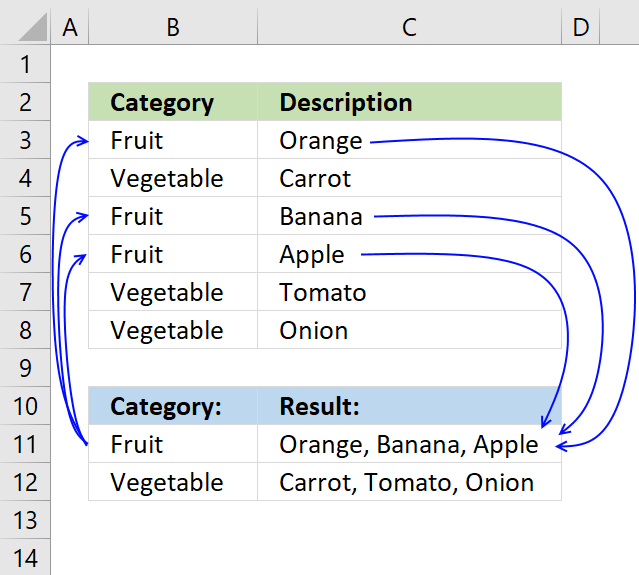The height and width of the screenshot is (575, 639).
Task: Select column D header
Action: 580,27
